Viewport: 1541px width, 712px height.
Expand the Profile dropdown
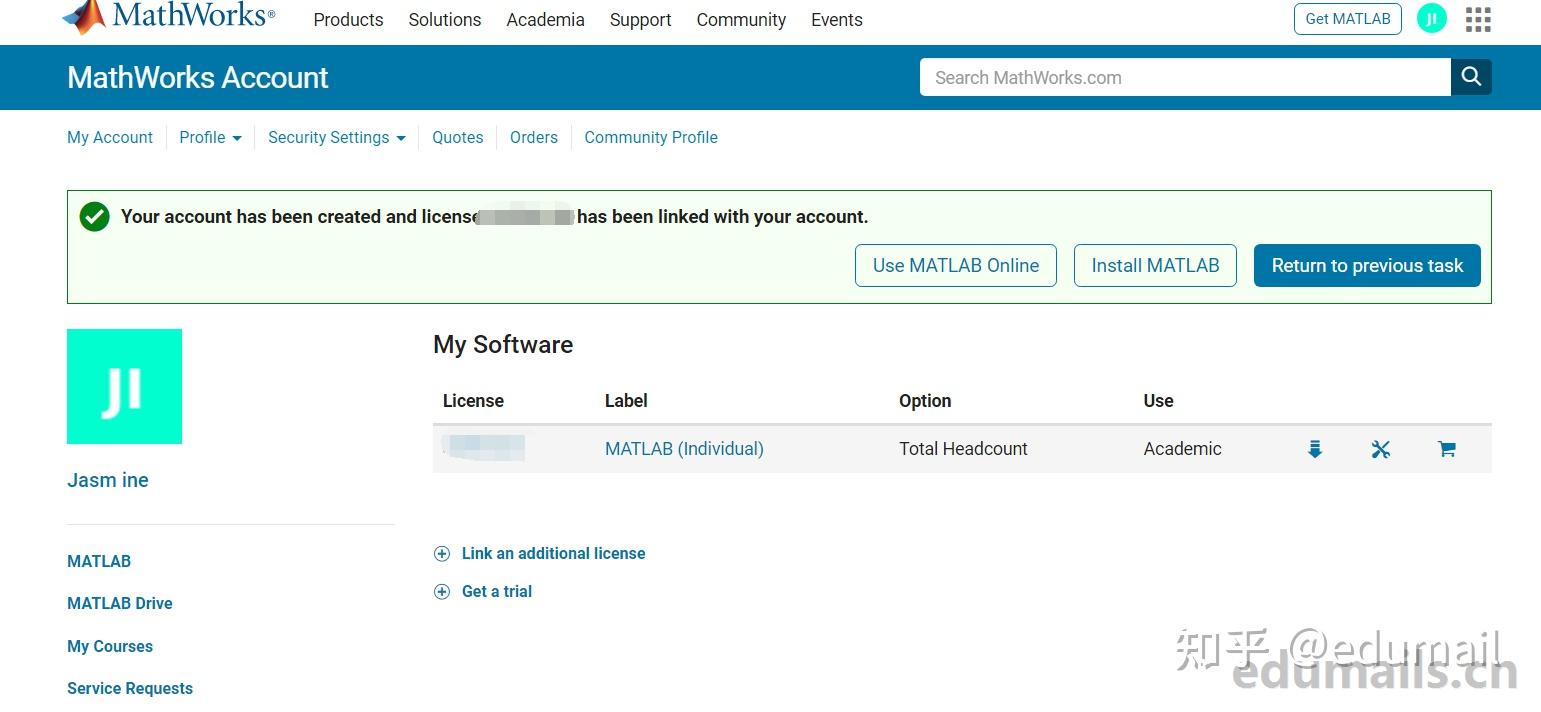(x=210, y=137)
